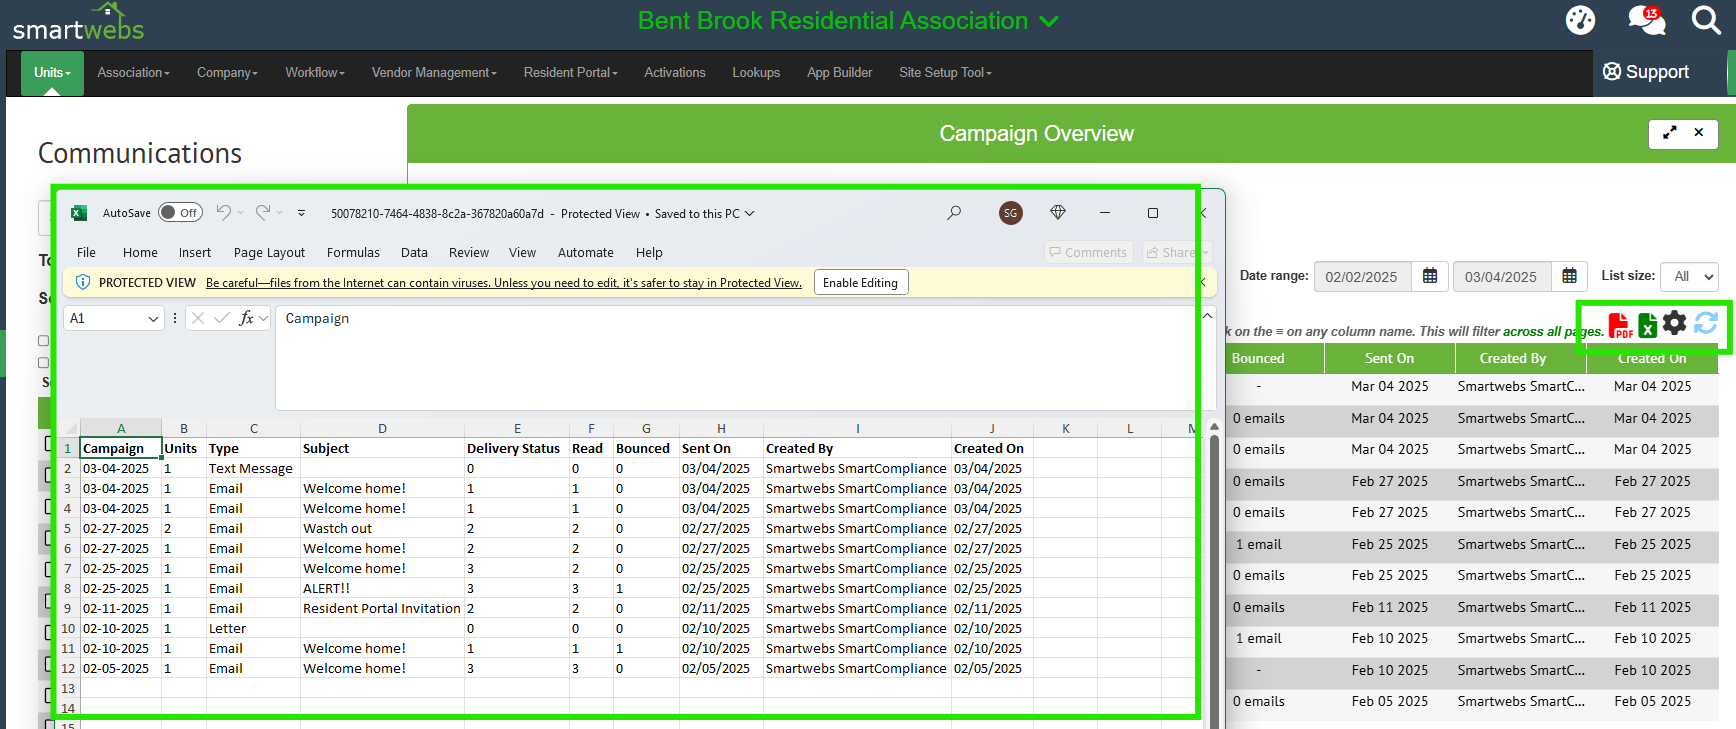
Task: Open Excel search box magnifier
Action: point(954,213)
